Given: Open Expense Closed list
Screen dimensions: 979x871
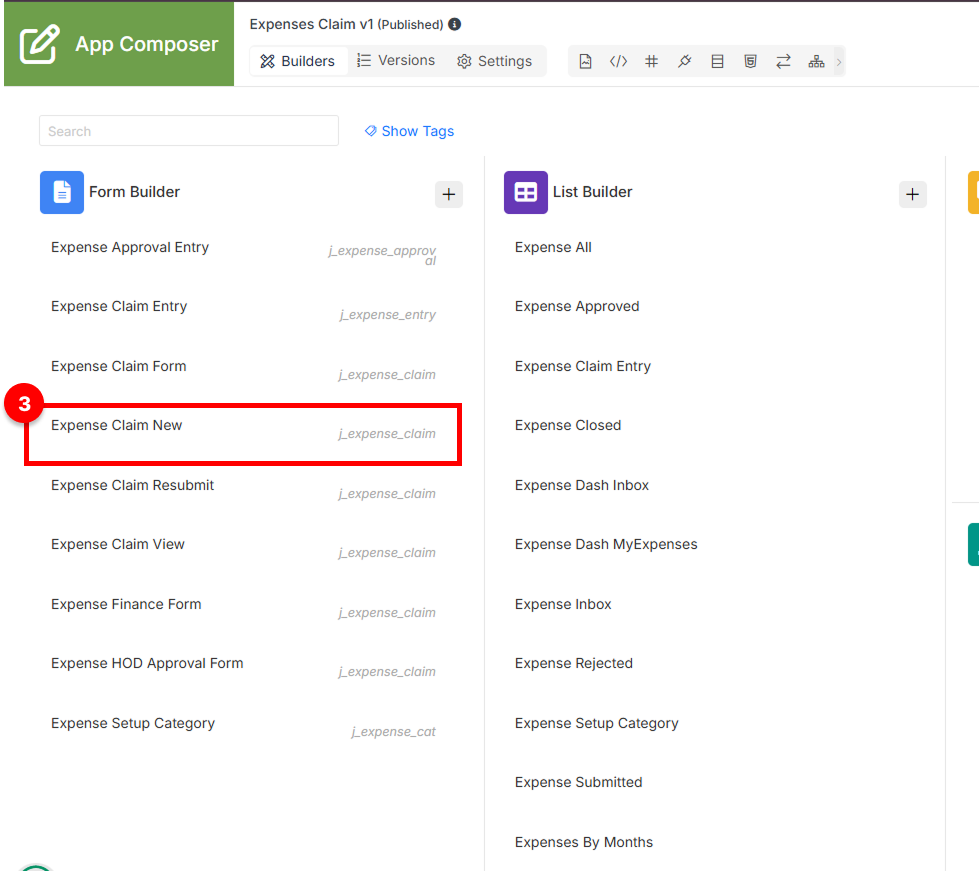Looking at the screenshot, I should point(568,425).
